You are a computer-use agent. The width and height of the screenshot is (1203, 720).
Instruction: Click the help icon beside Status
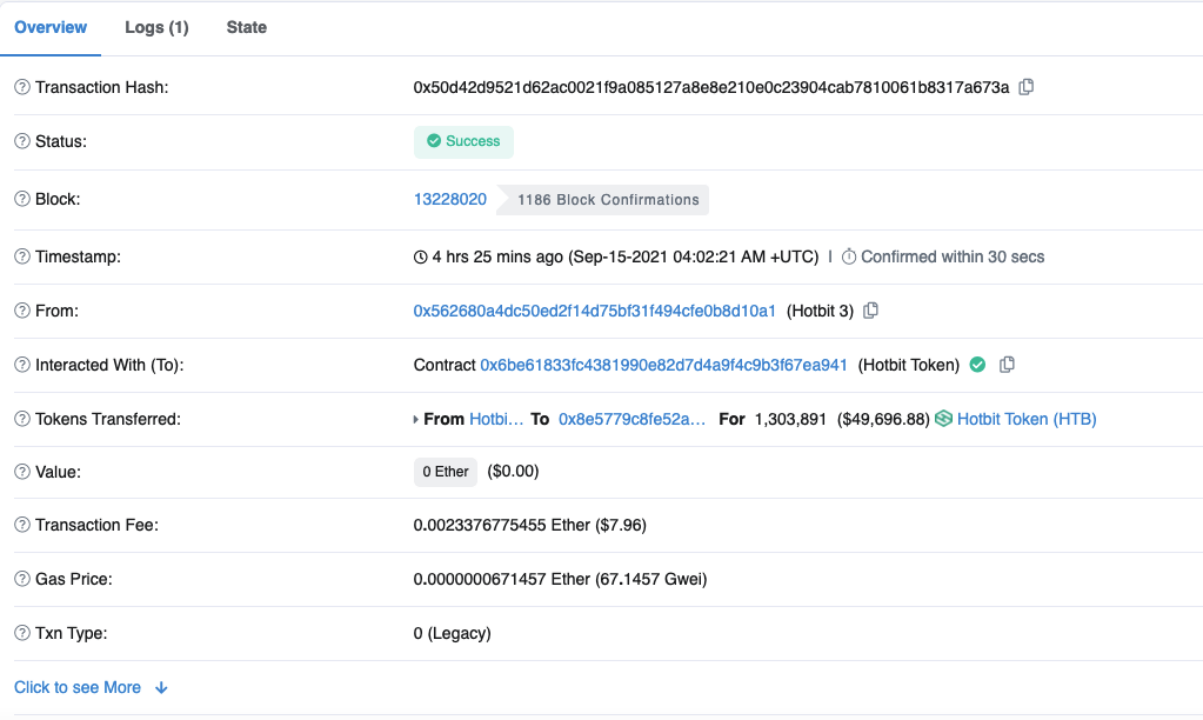click(22, 142)
